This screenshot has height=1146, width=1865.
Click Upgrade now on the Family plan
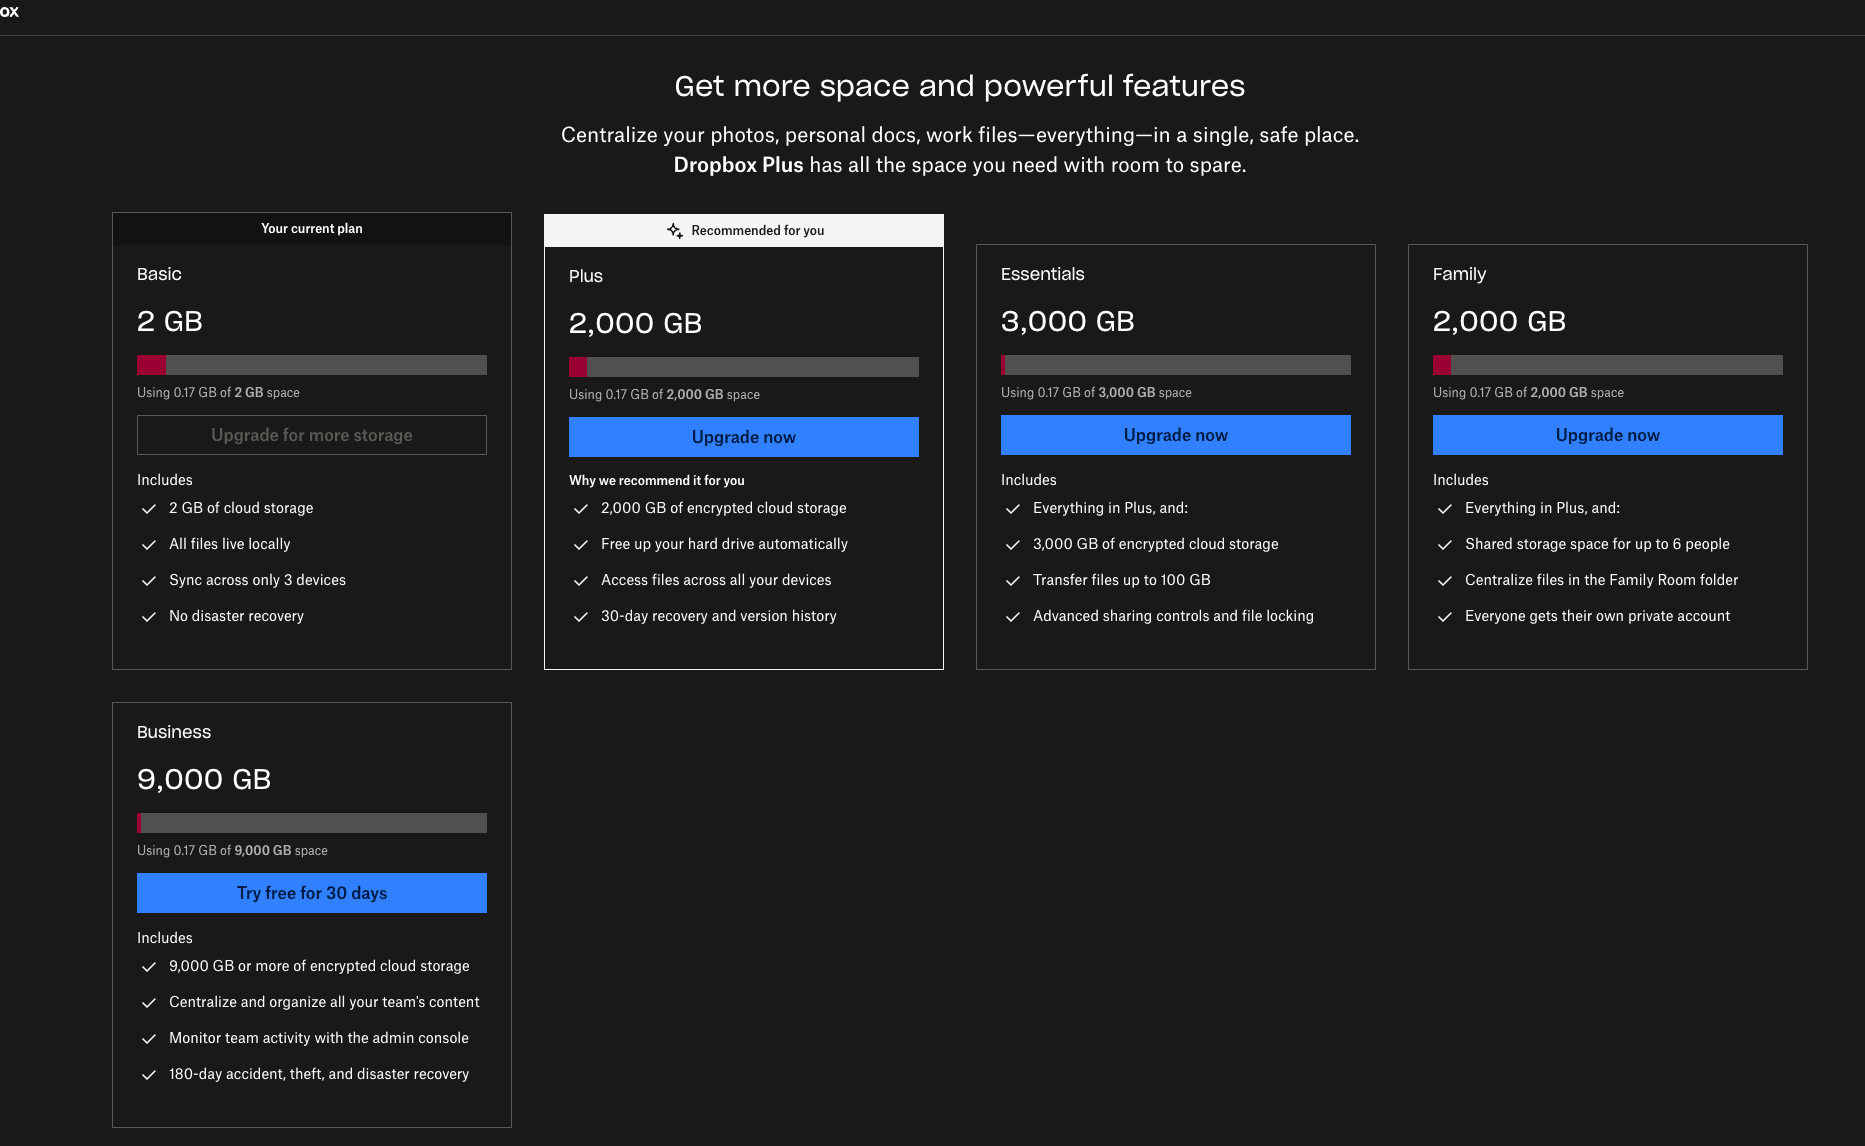coord(1608,435)
